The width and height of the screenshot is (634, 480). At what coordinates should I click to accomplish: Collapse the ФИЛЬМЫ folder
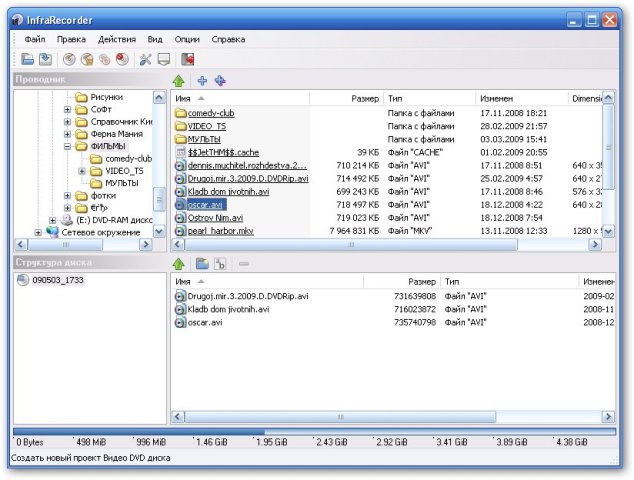point(68,146)
